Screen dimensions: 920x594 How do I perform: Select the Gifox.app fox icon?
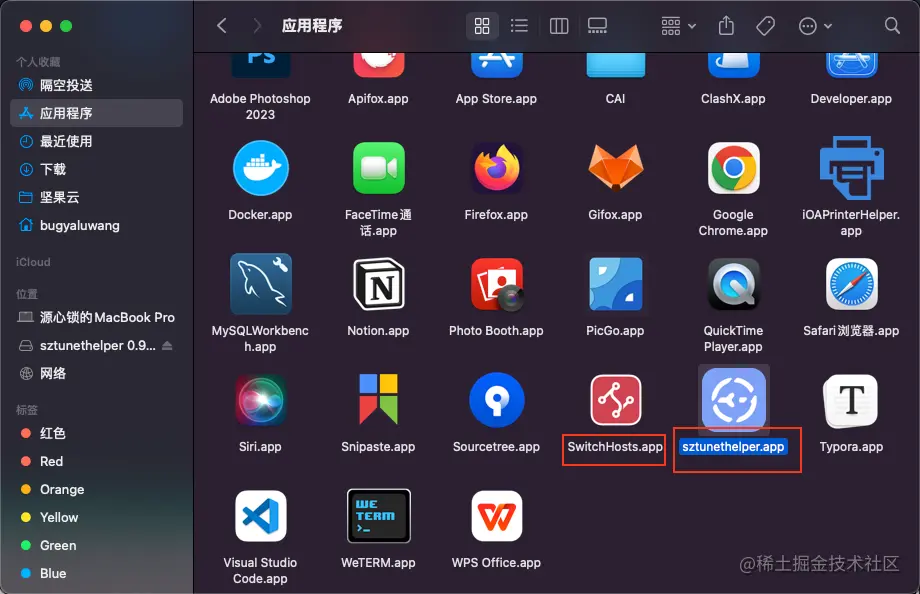tap(615, 168)
